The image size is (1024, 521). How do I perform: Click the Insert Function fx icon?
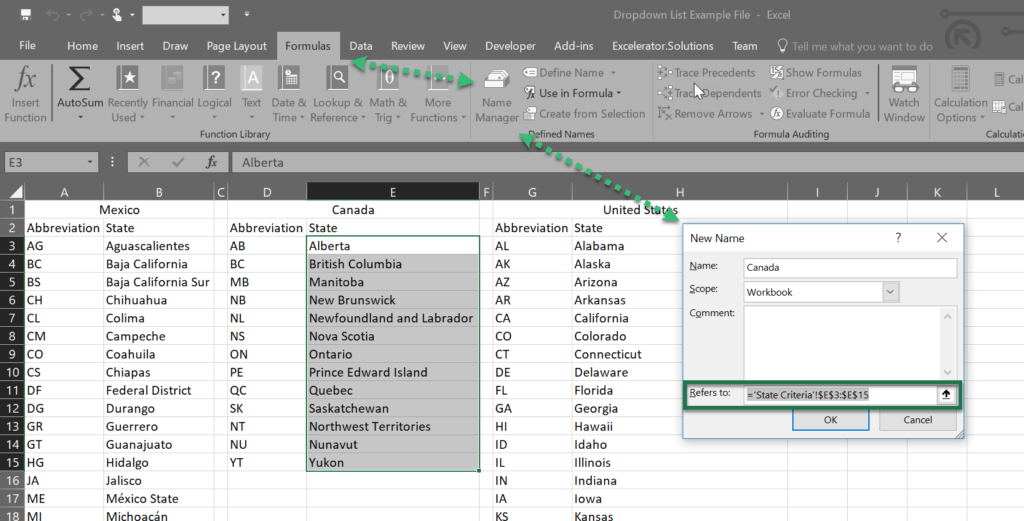[x=25, y=80]
